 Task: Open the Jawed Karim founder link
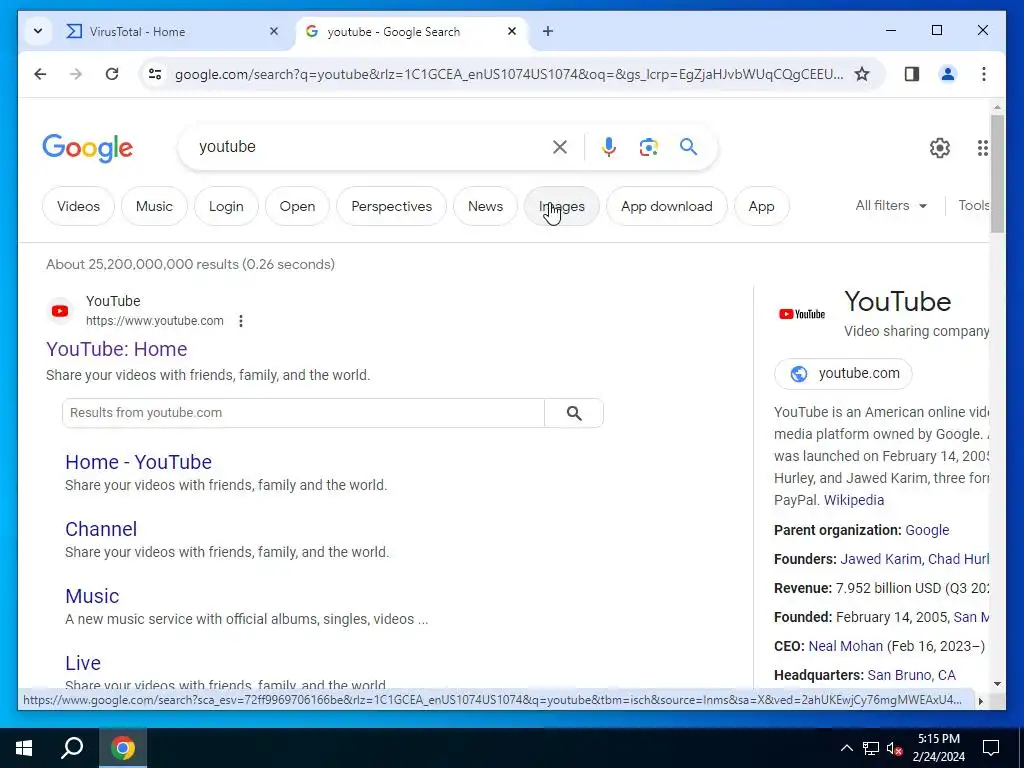pyautogui.click(x=880, y=559)
